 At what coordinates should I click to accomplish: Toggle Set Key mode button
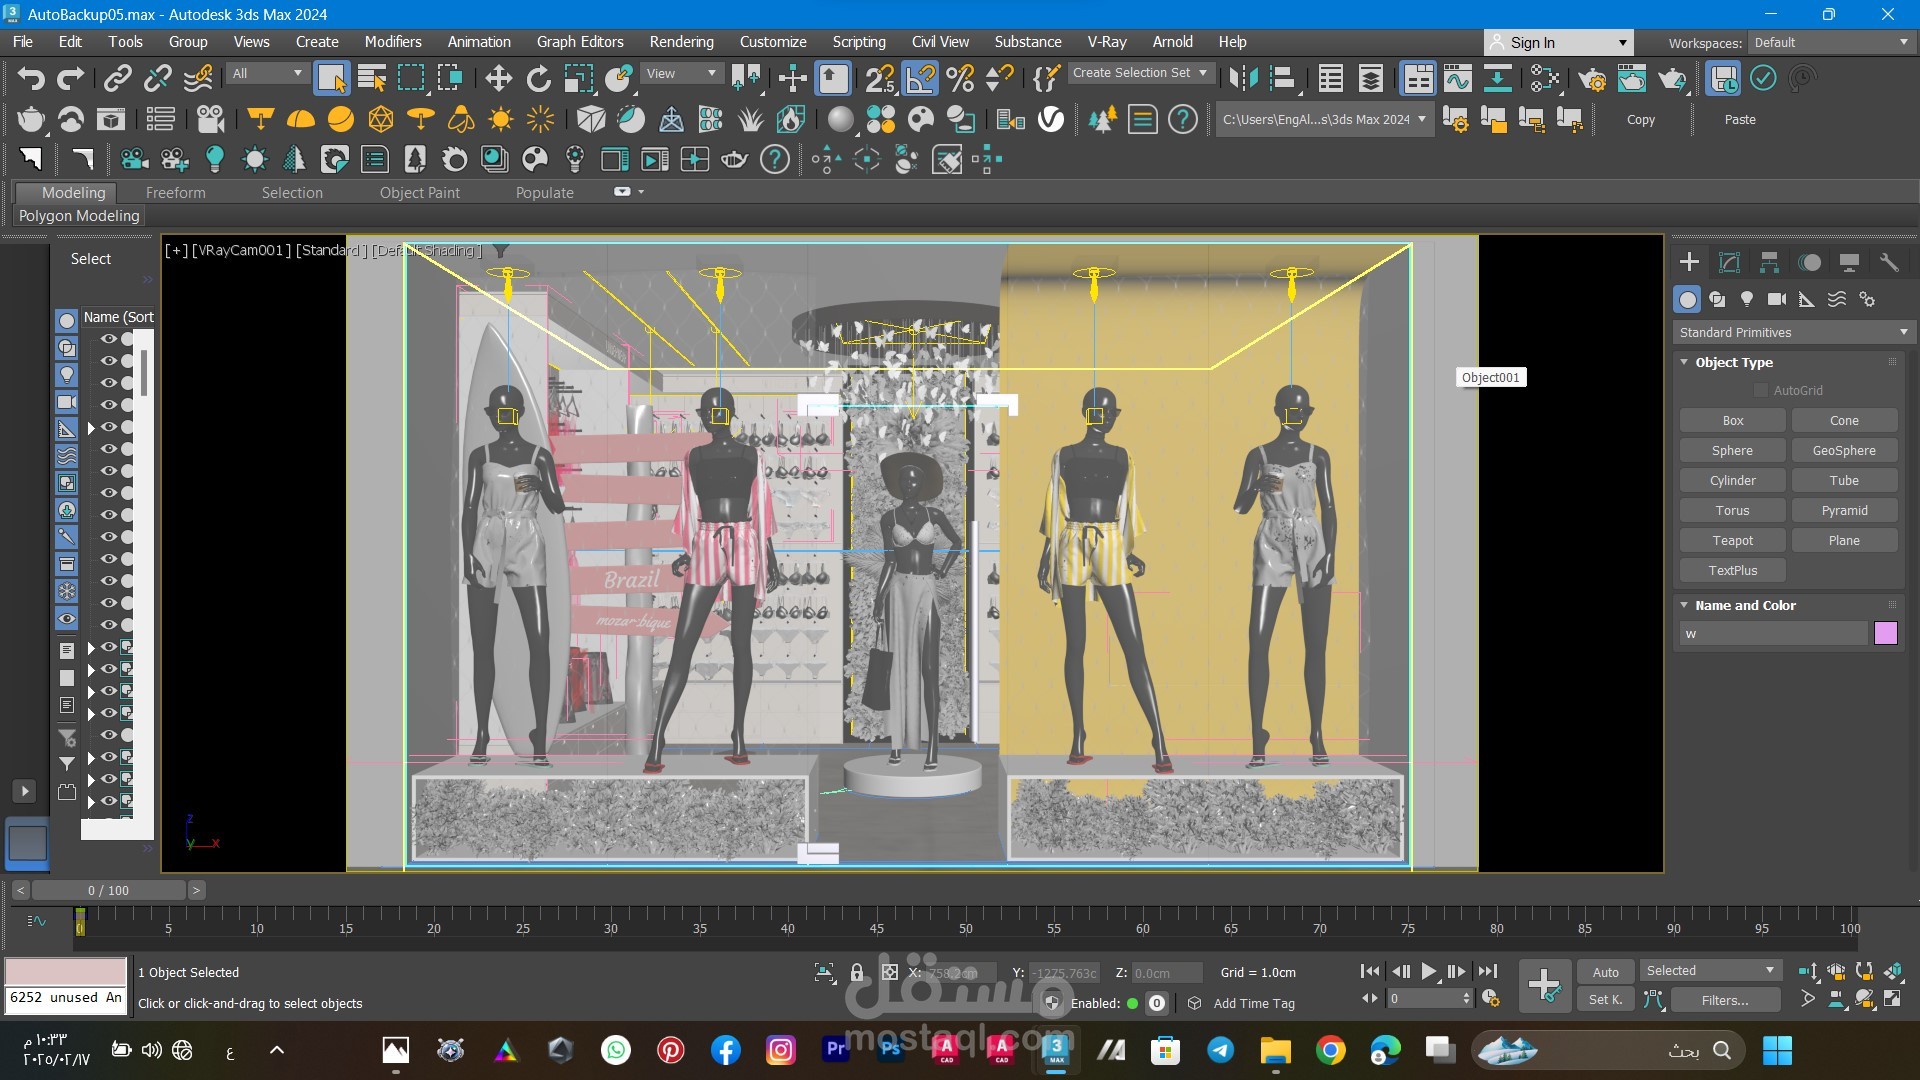pos(1605,999)
